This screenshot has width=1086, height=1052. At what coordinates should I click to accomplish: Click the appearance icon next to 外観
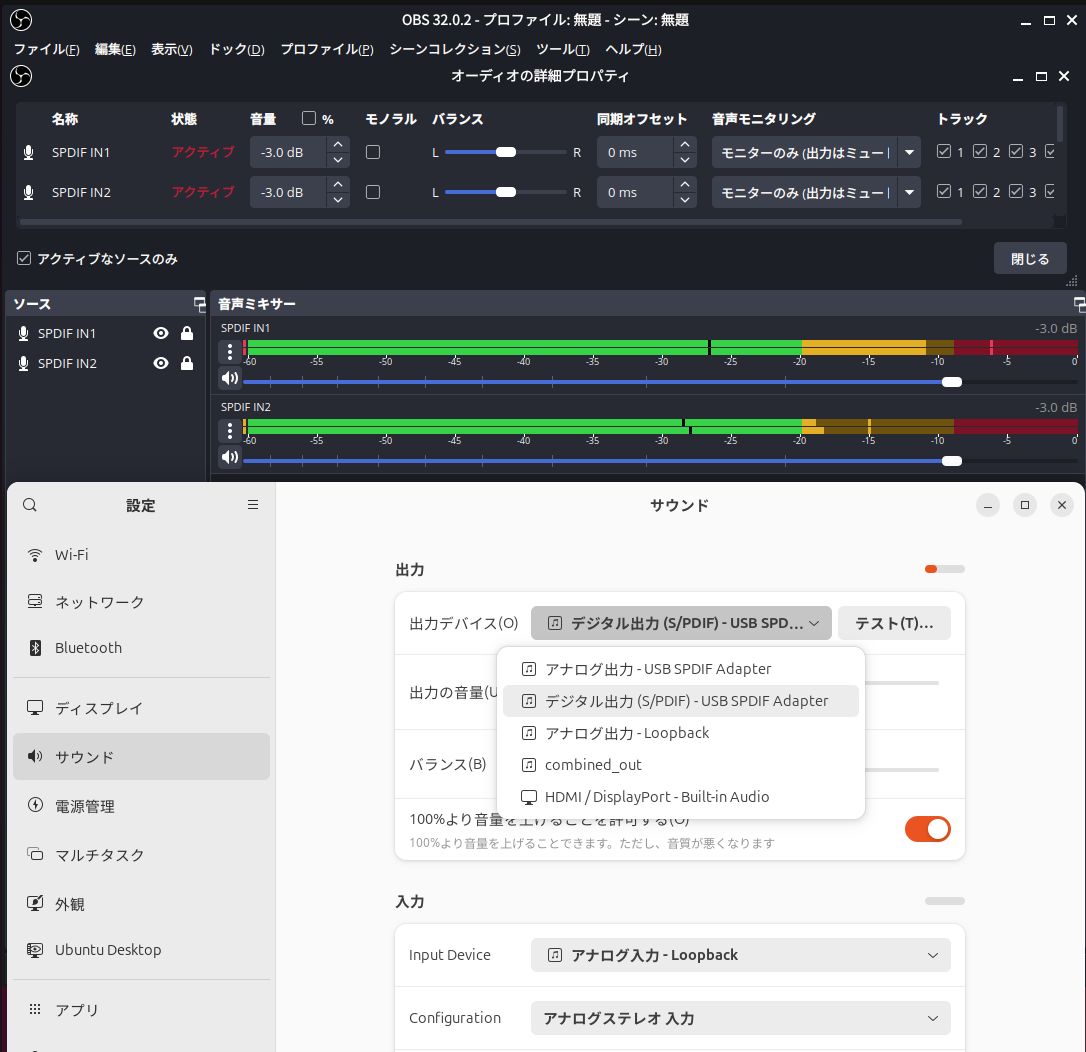[35, 903]
